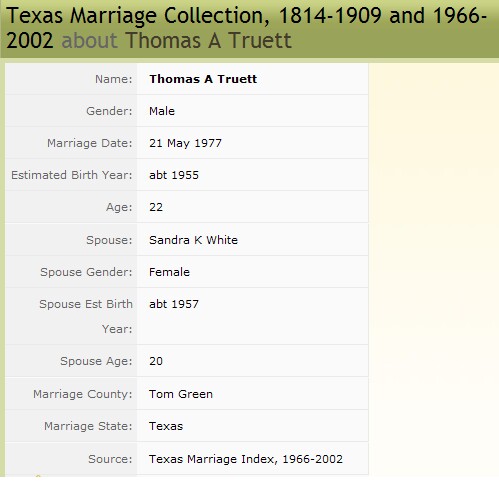Click the Spouse Age value 20
The image size is (499, 490).
[x=156, y=361]
